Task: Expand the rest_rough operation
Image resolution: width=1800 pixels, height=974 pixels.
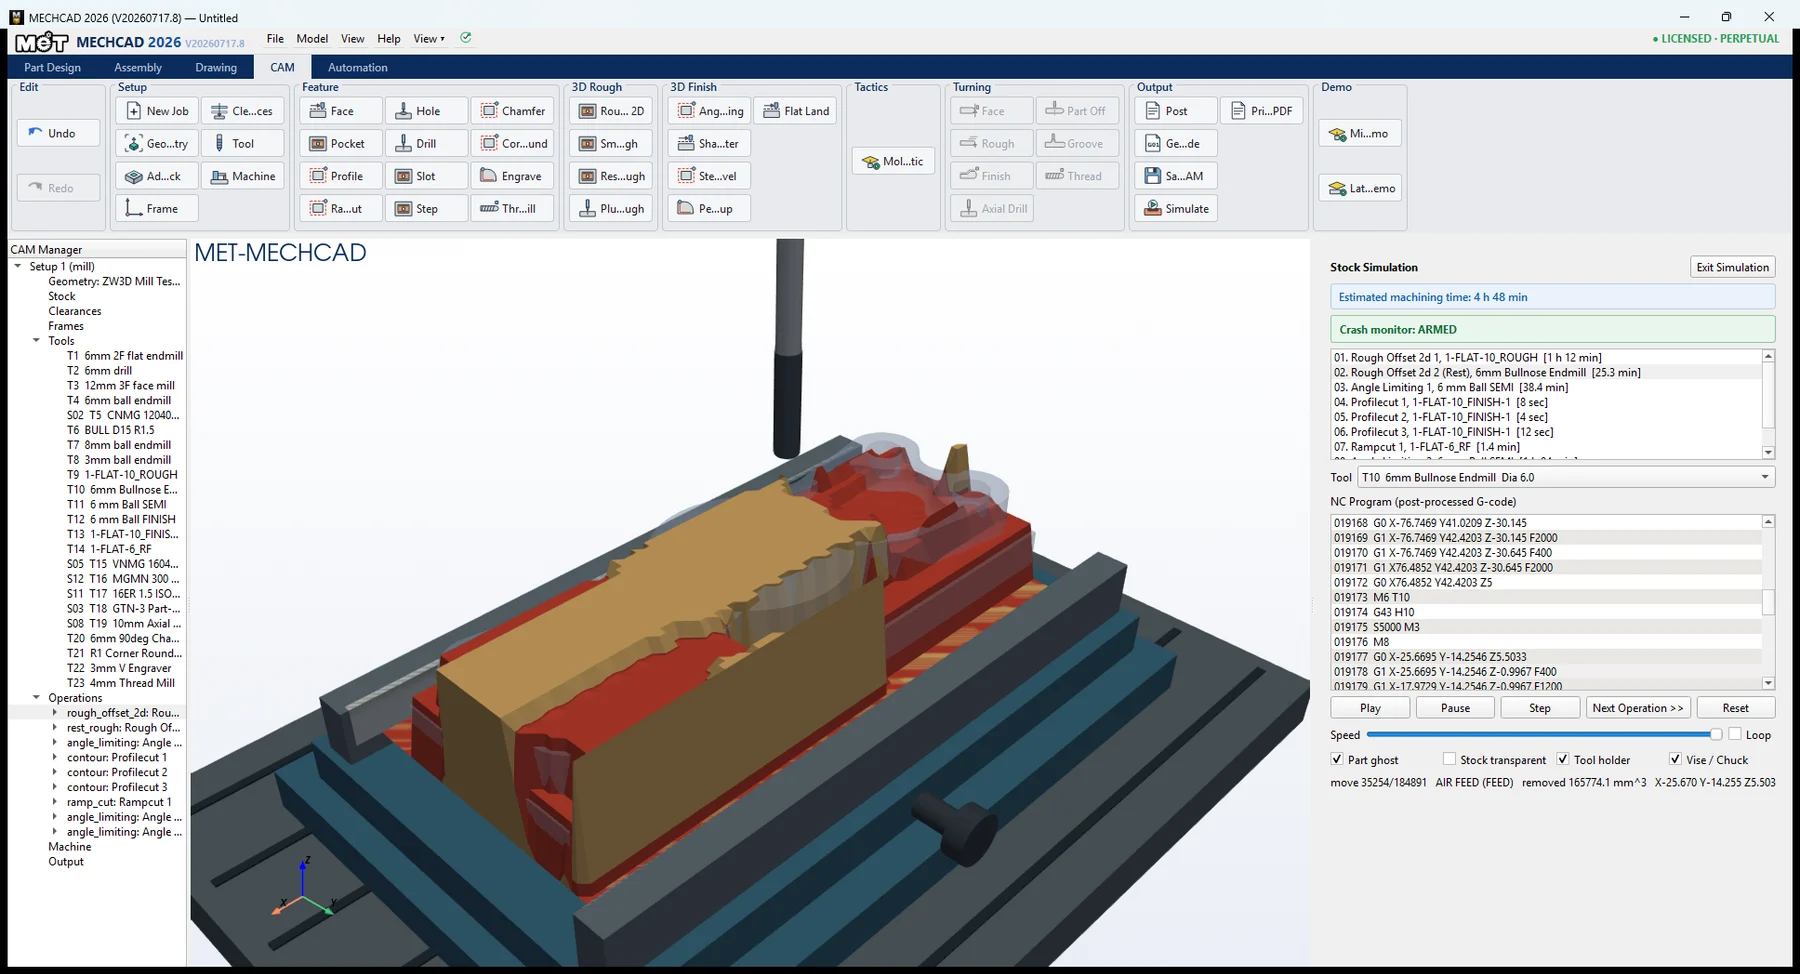Action: pos(55,728)
